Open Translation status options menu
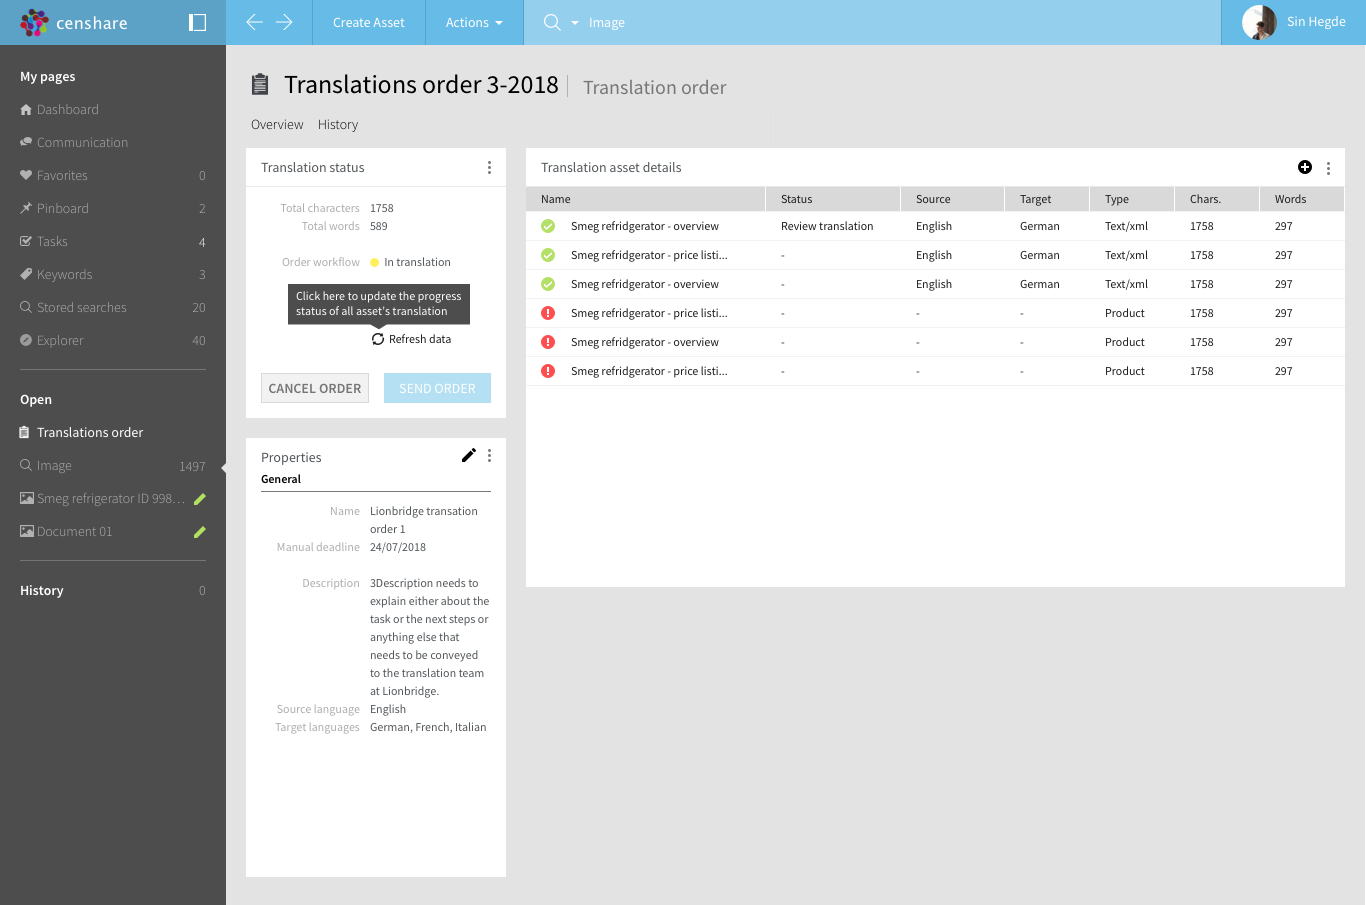 pos(489,168)
